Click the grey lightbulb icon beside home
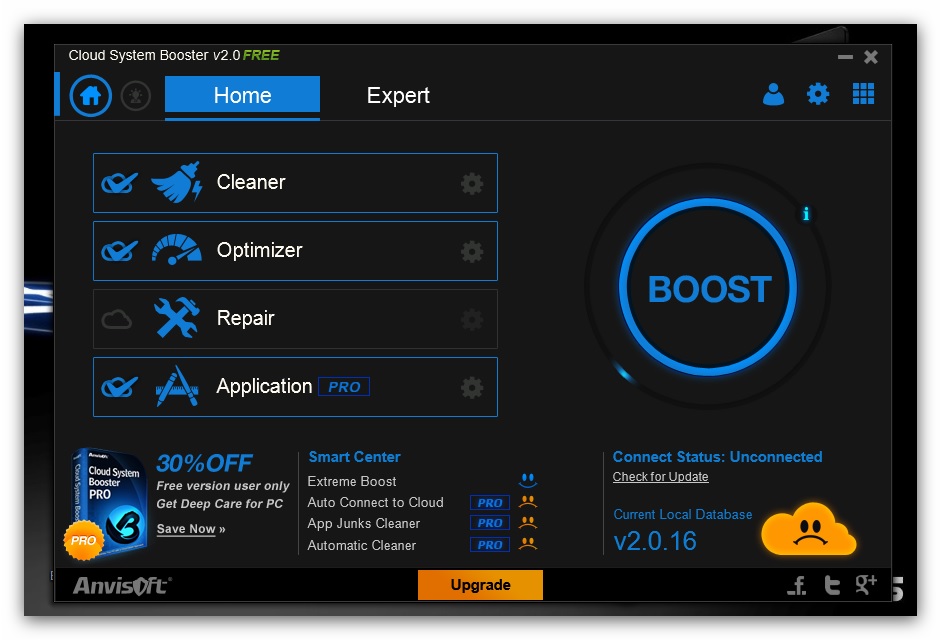The width and height of the screenshot is (941, 640). click(x=136, y=95)
